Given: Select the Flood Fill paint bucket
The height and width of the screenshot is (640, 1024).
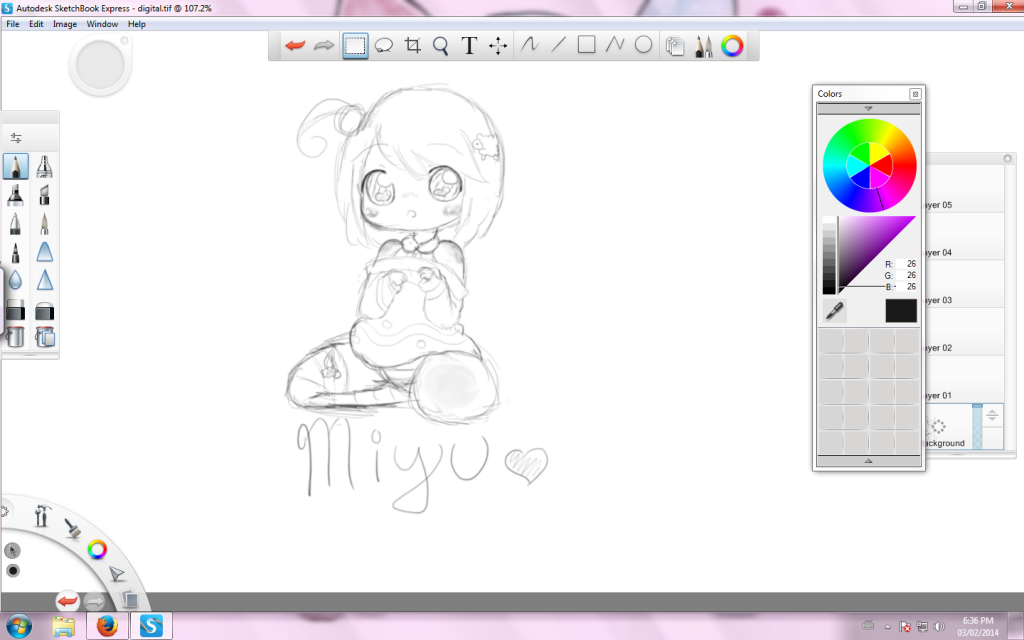Looking at the screenshot, I should click(x=16, y=337).
